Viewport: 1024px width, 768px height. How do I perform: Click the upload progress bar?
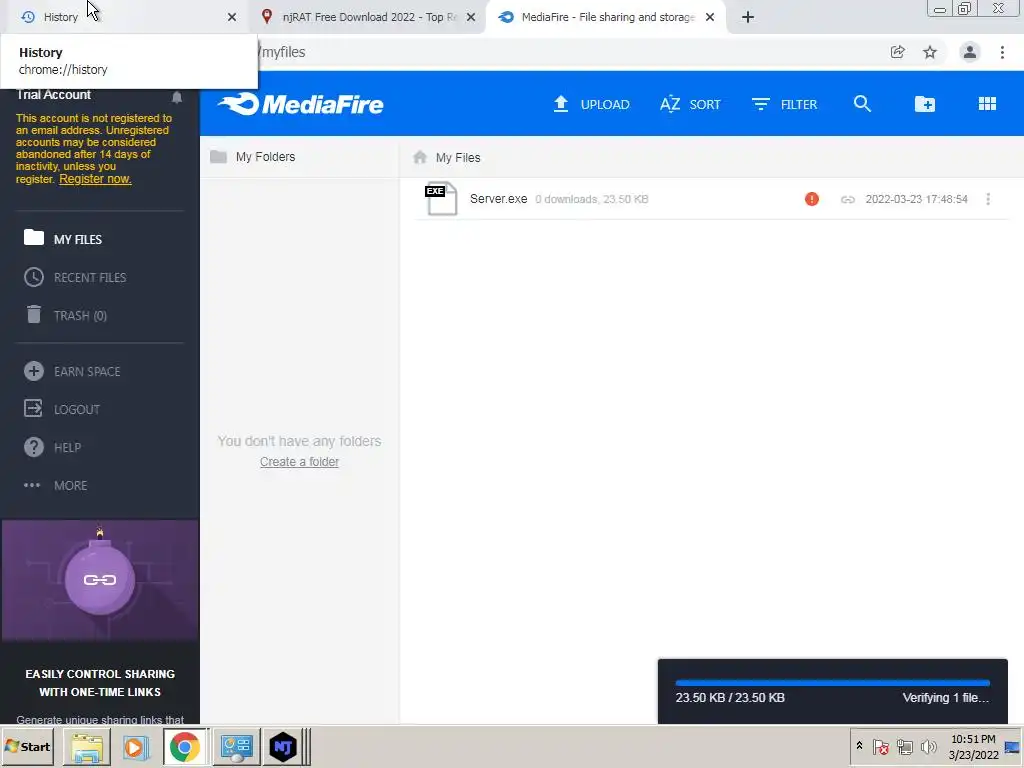tap(833, 682)
